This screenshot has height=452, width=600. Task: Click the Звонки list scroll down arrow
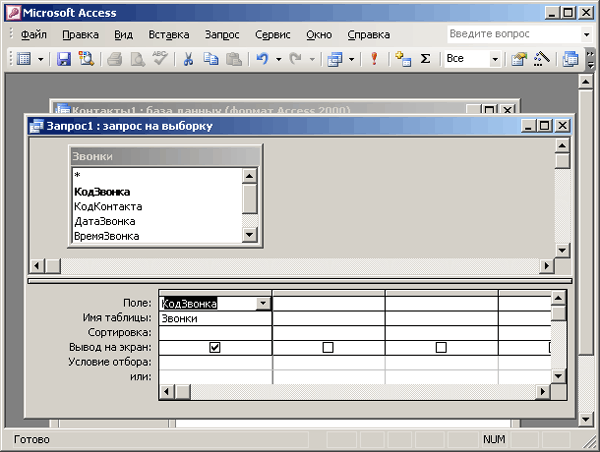tap(250, 235)
